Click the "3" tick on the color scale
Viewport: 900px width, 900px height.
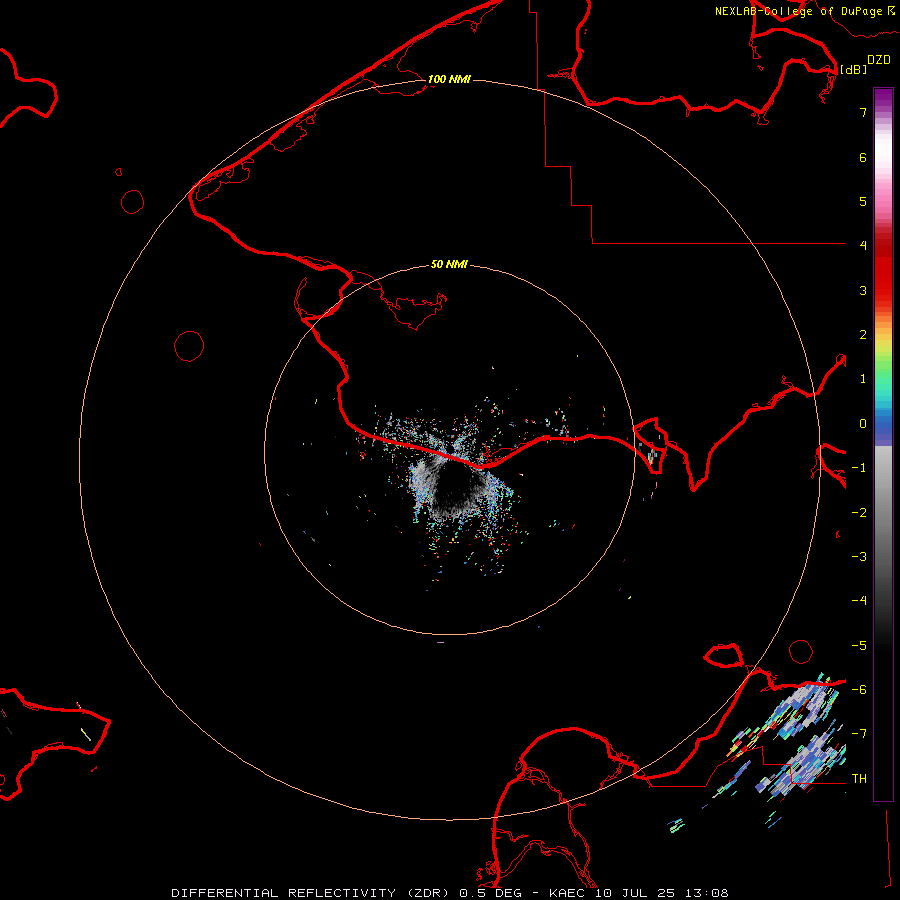[x=863, y=290]
